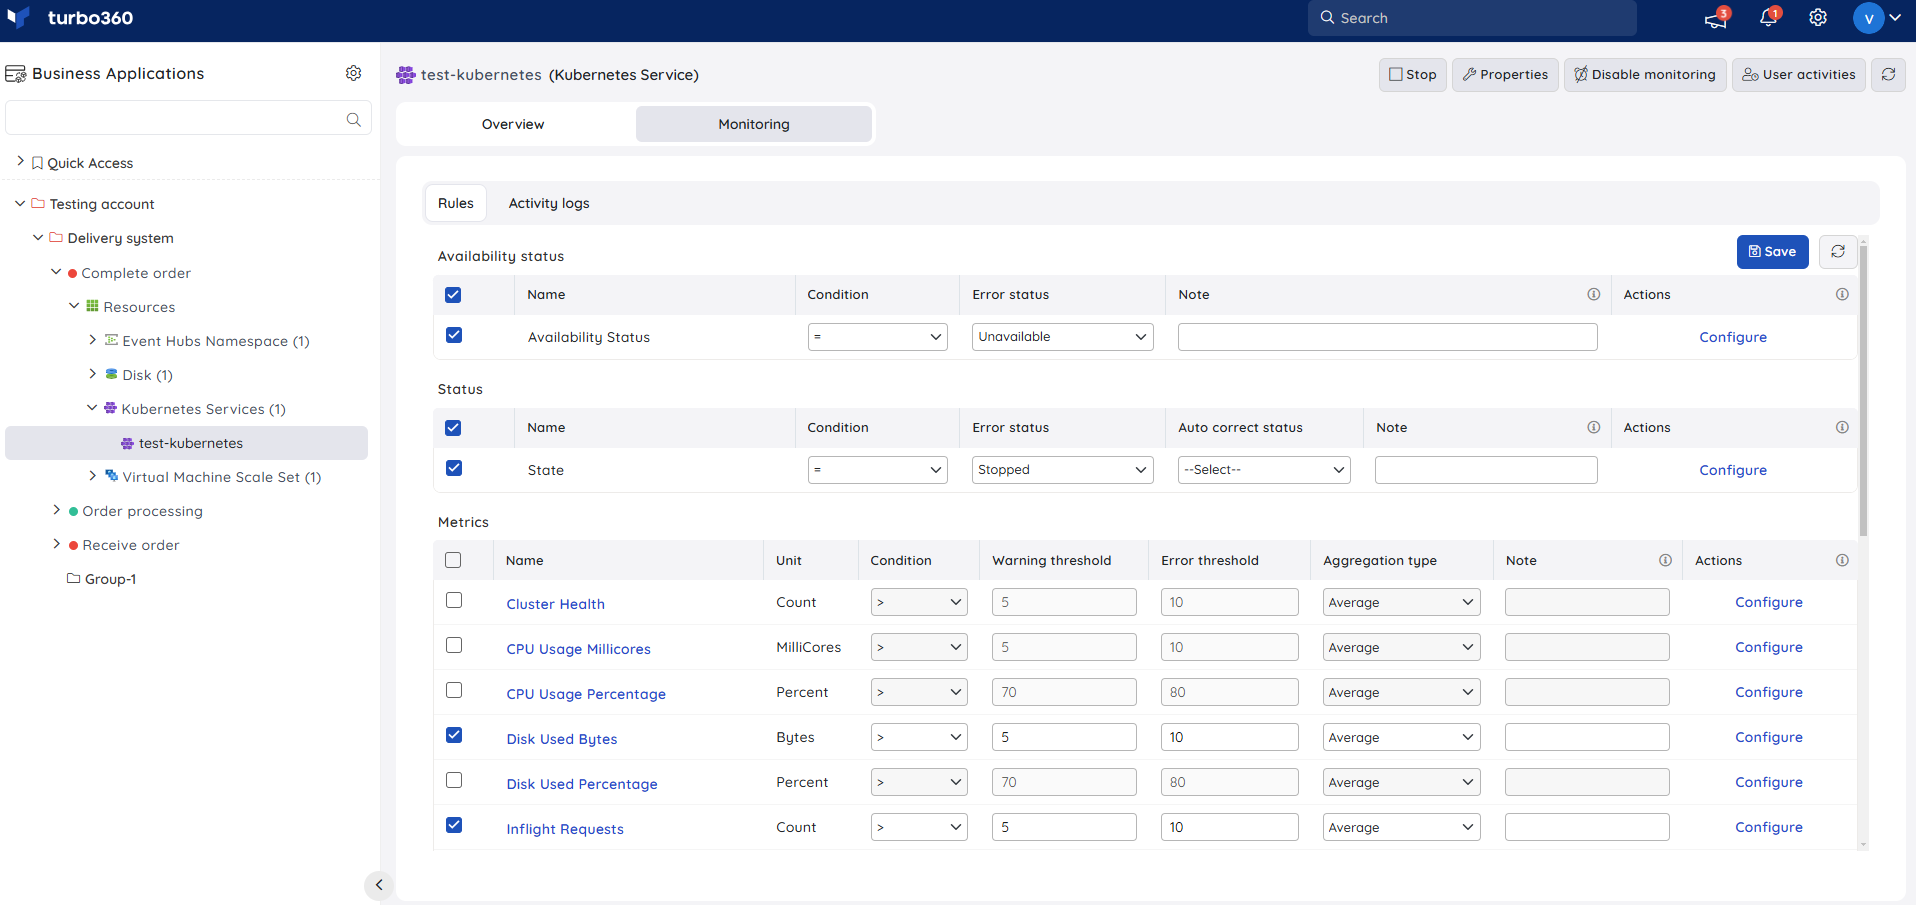This screenshot has height=905, width=1916.
Task: Click the Save button
Action: pyautogui.click(x=1772, y=252)
